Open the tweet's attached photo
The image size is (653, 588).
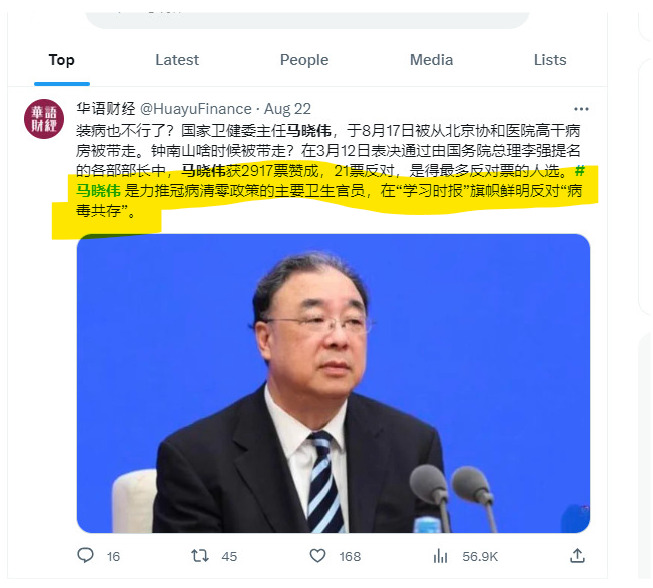[333, 383]
